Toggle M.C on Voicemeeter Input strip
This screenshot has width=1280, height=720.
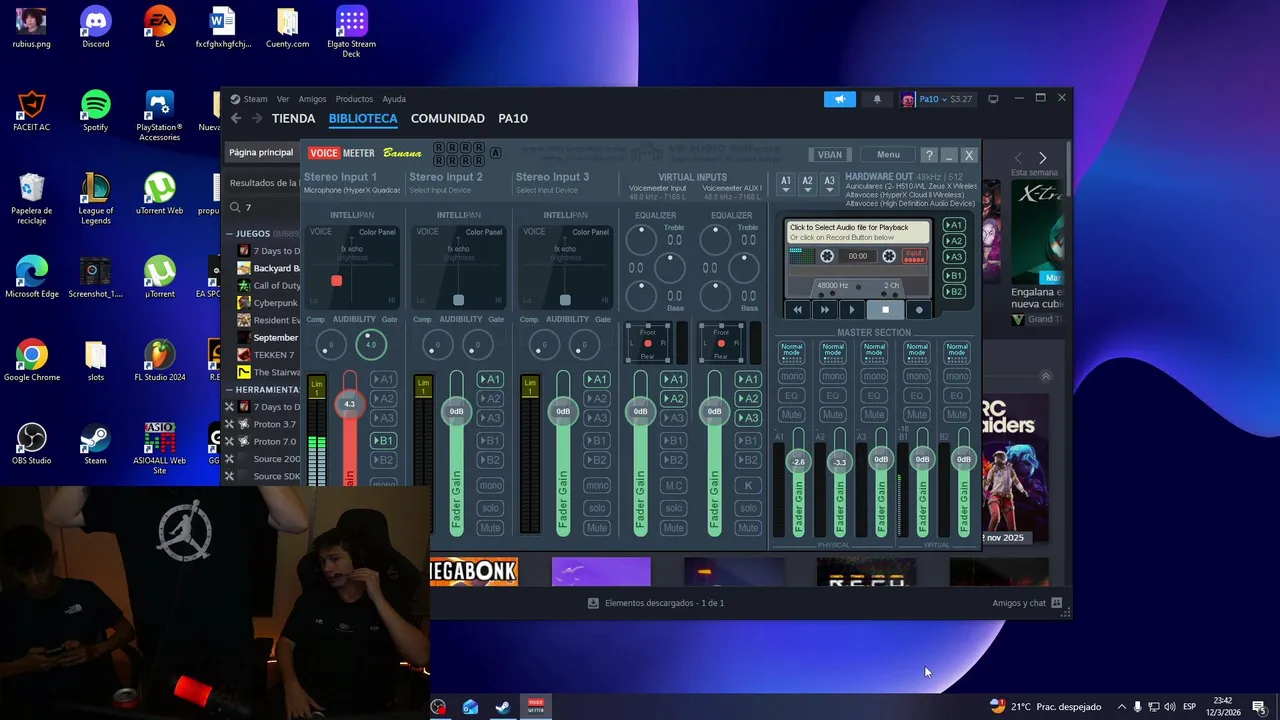[x=674, y=485]
